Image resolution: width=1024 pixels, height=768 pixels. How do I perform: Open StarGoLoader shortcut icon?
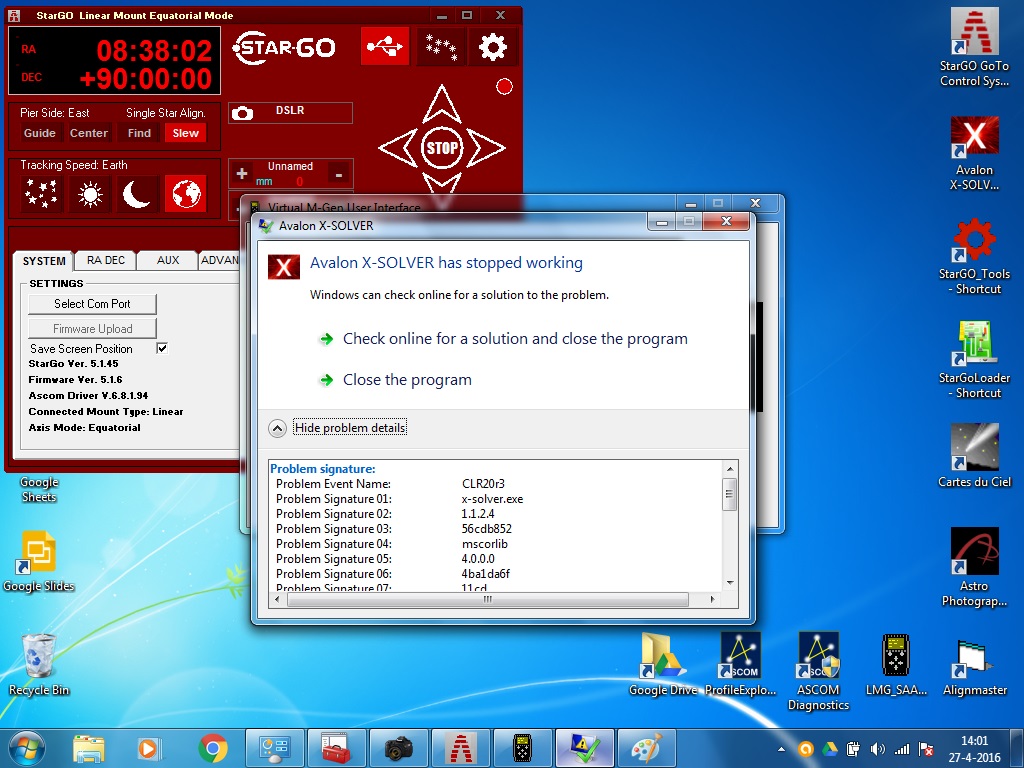(974, 359)
